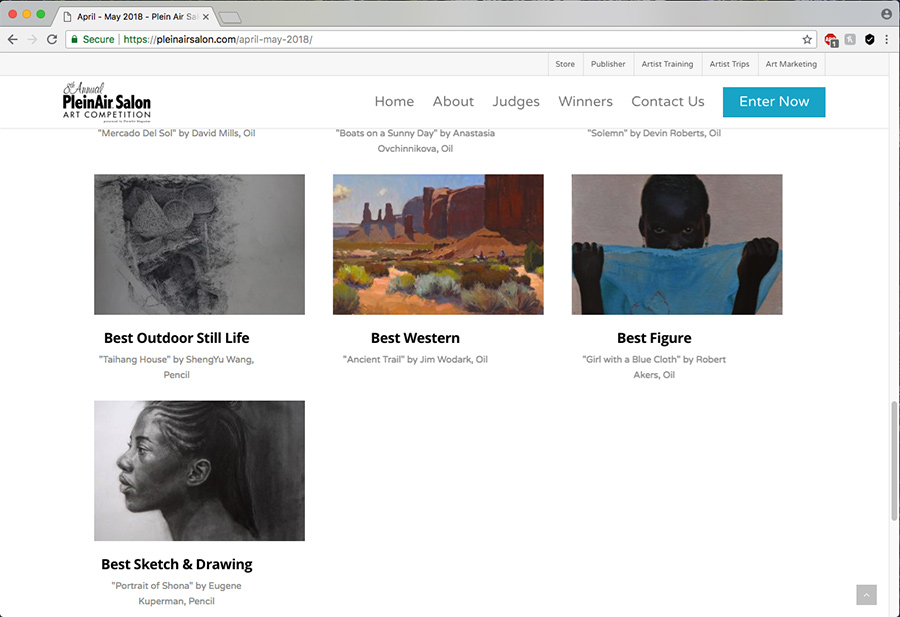Click the Boats on a Sunny Day caption
Viewport: 900px width, 617px height.
tap(415, 141)
